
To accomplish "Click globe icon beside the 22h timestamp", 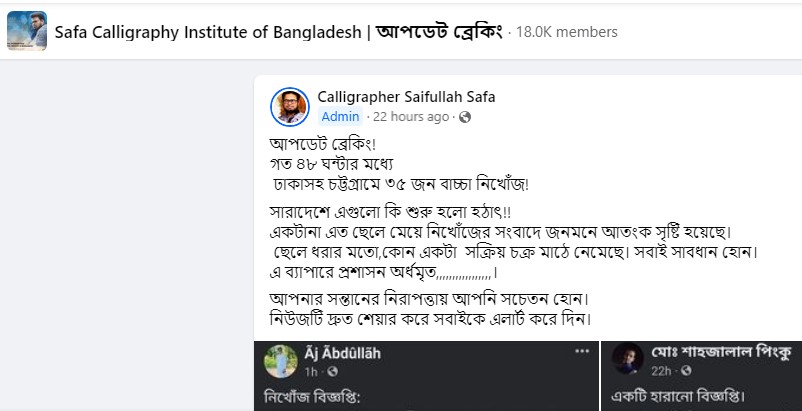I will (x=682, y=371).
